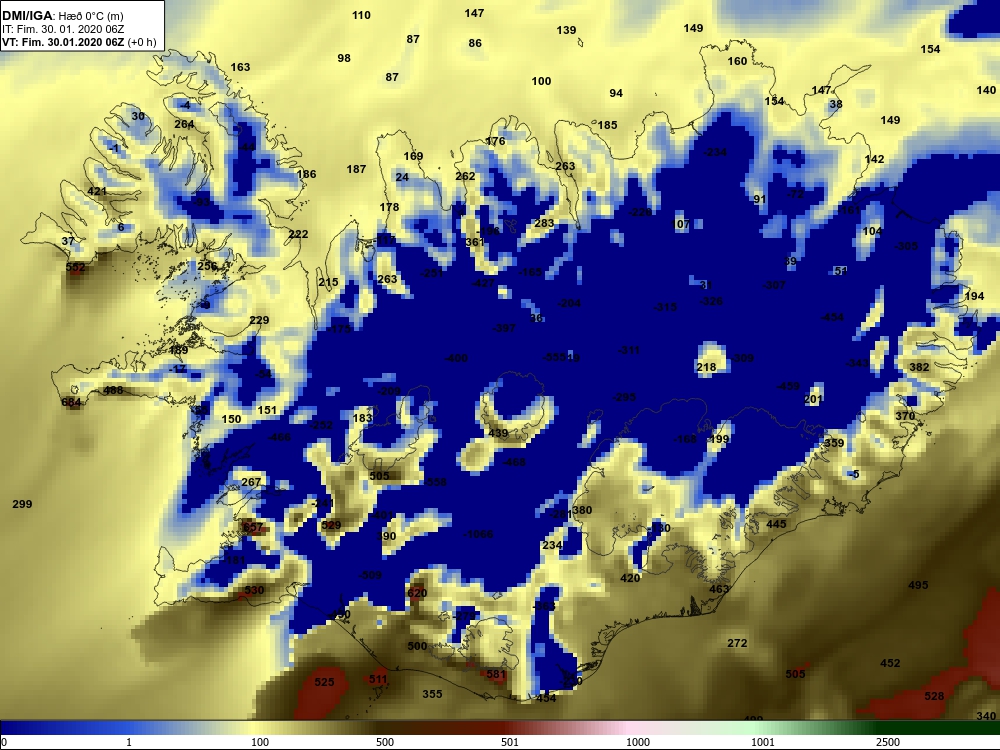This screenshot has width=1000, height=750.
Task: Click the '421' value on the map
Action: pyautogui.click(x=97, y=191)
